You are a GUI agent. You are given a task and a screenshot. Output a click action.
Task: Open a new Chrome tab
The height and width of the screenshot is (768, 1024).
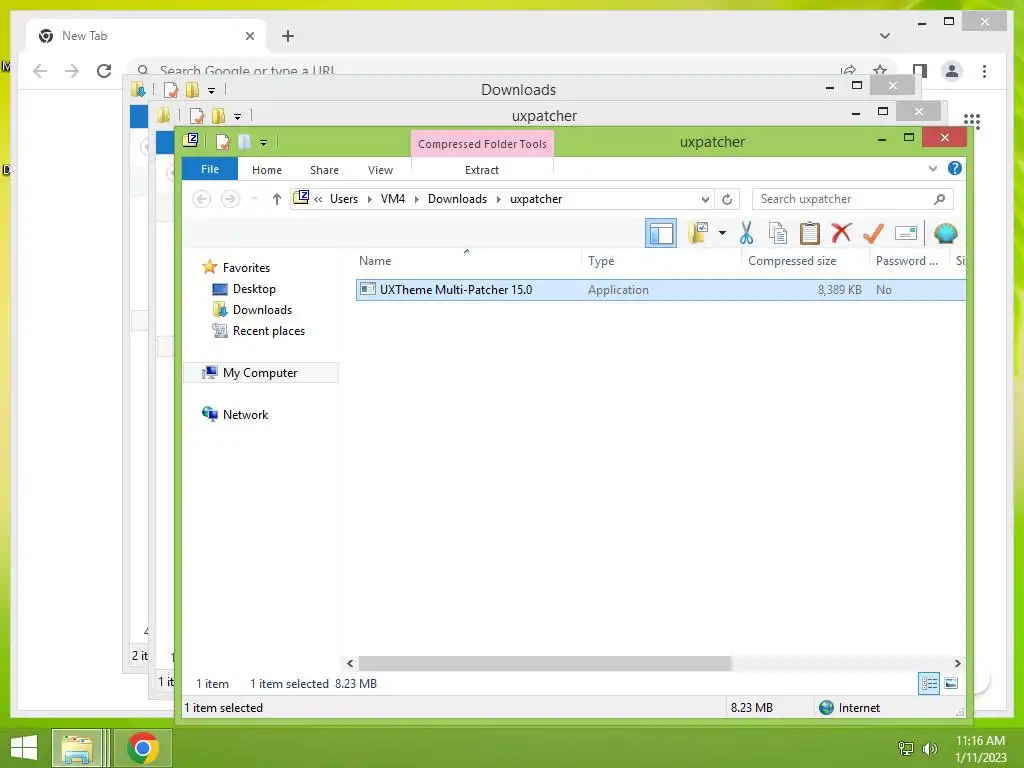pyautogui.click(x=288, y=36)
